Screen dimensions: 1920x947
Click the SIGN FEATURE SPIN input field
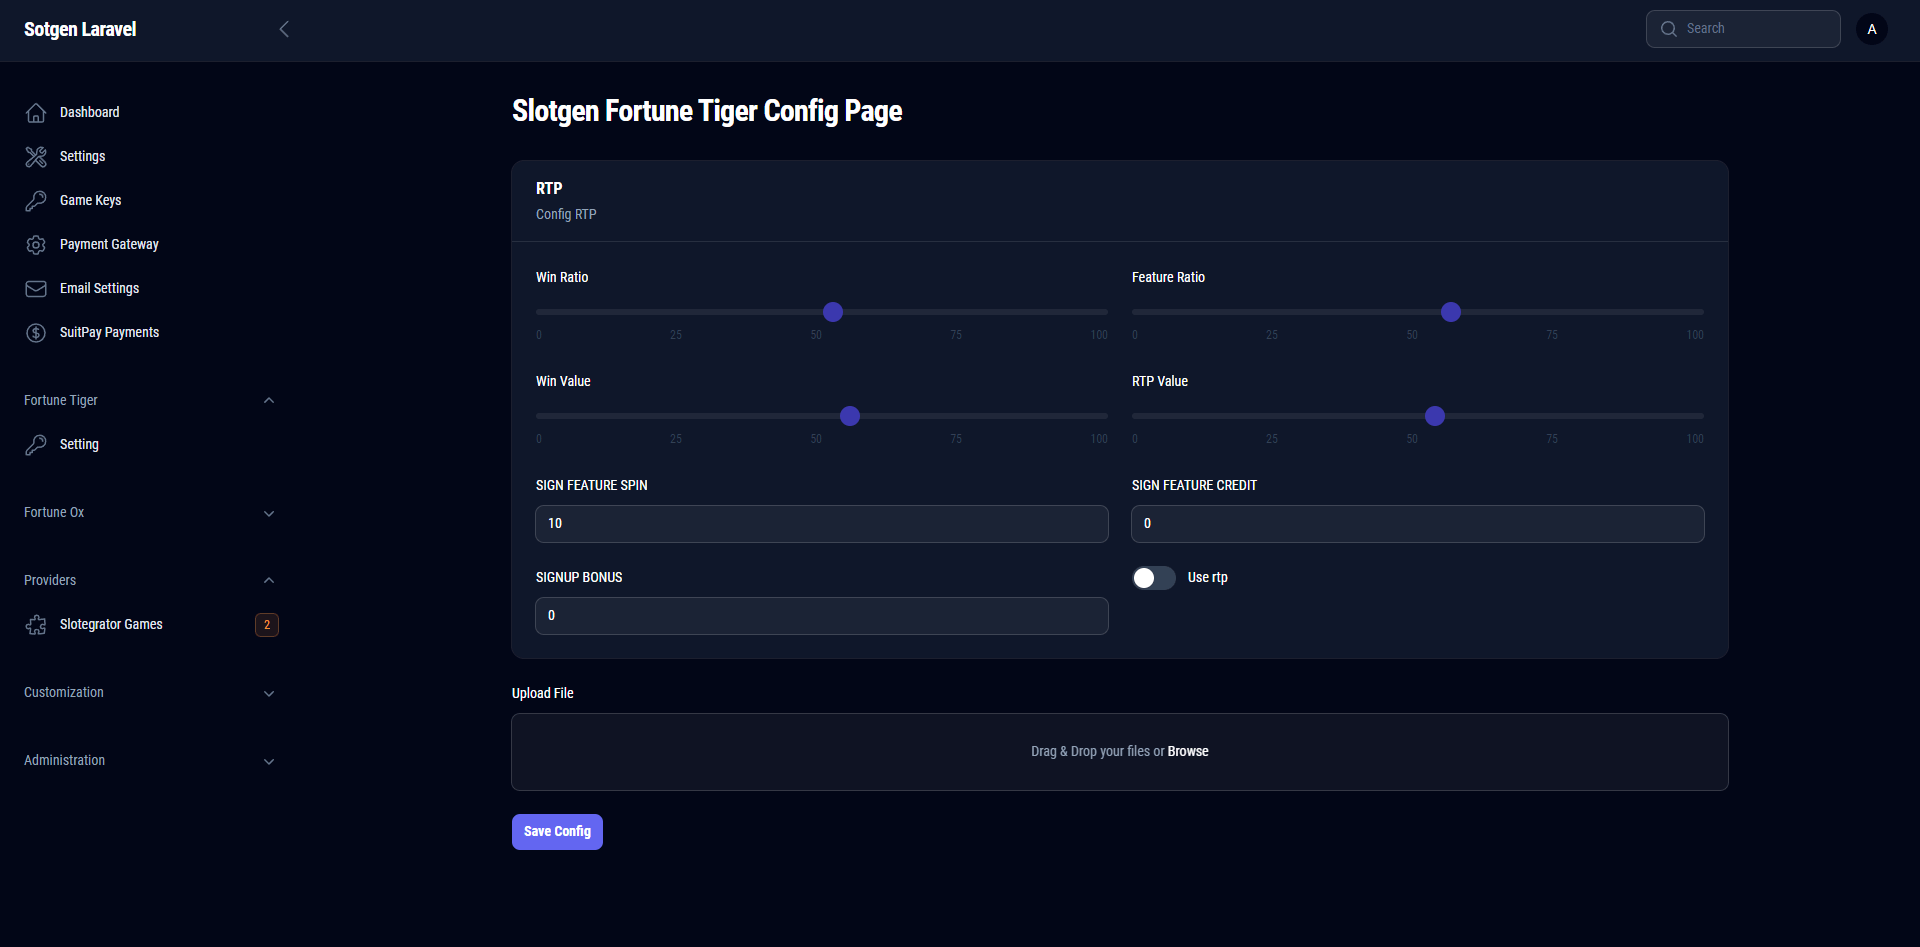[821, 524]
